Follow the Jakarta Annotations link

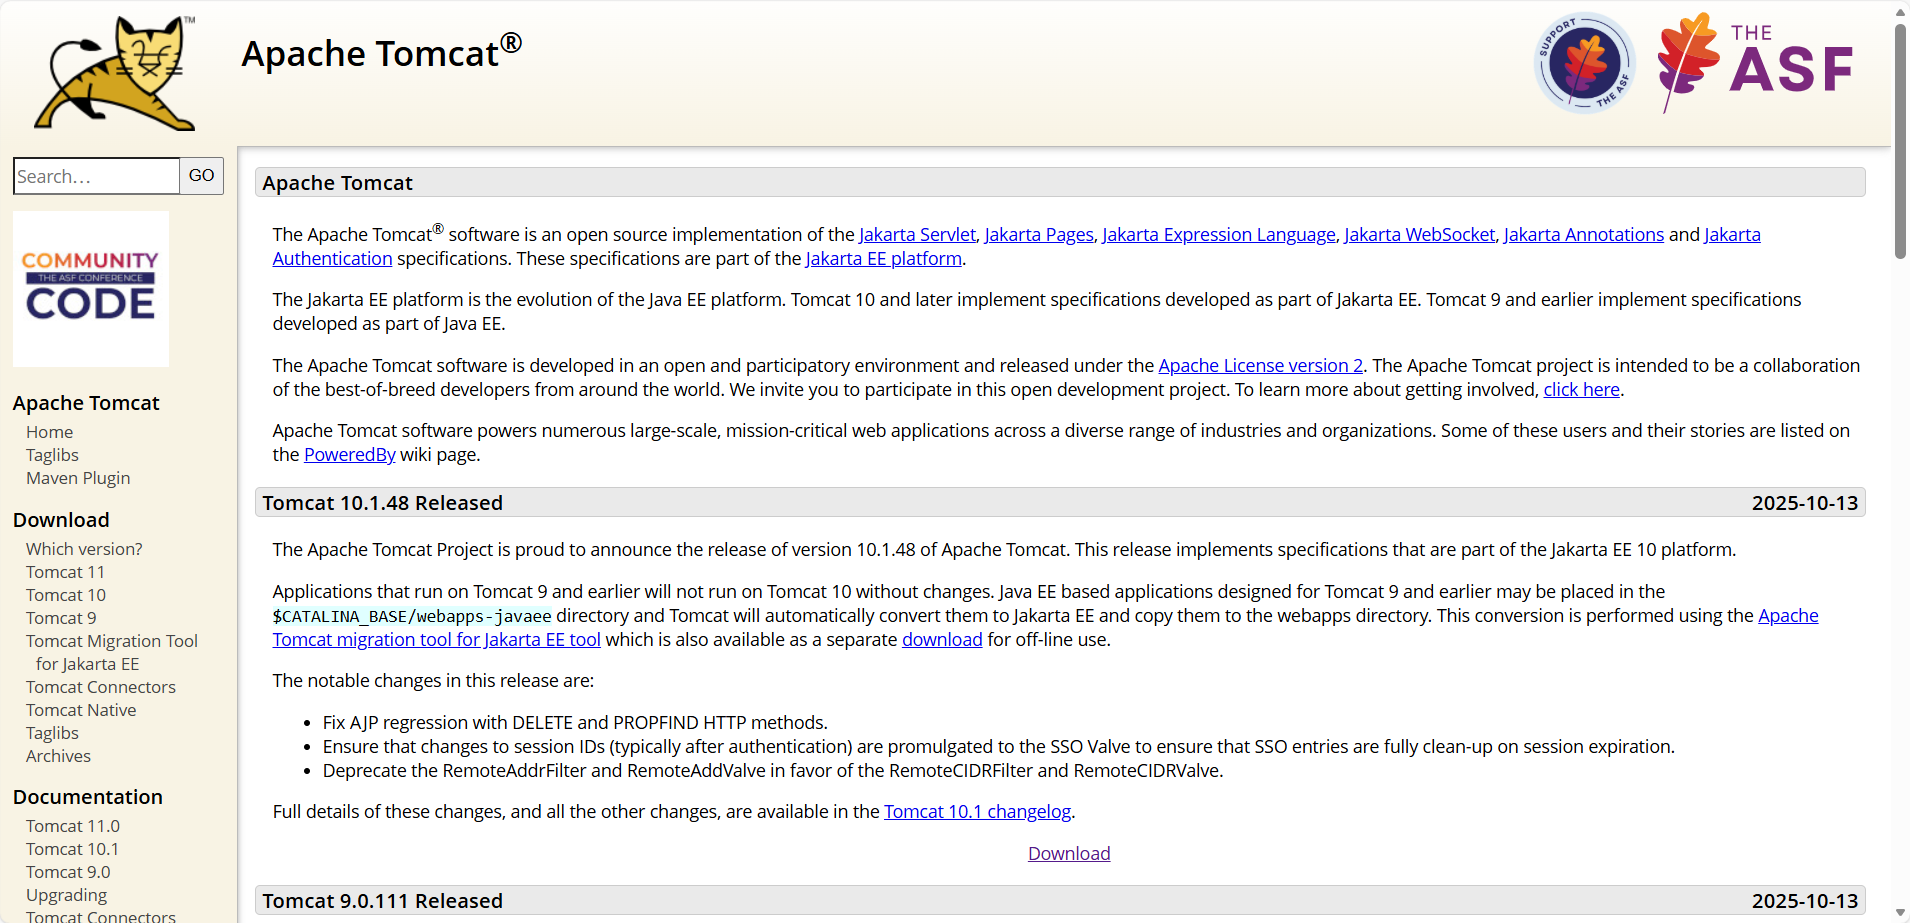coord(1584,235)
